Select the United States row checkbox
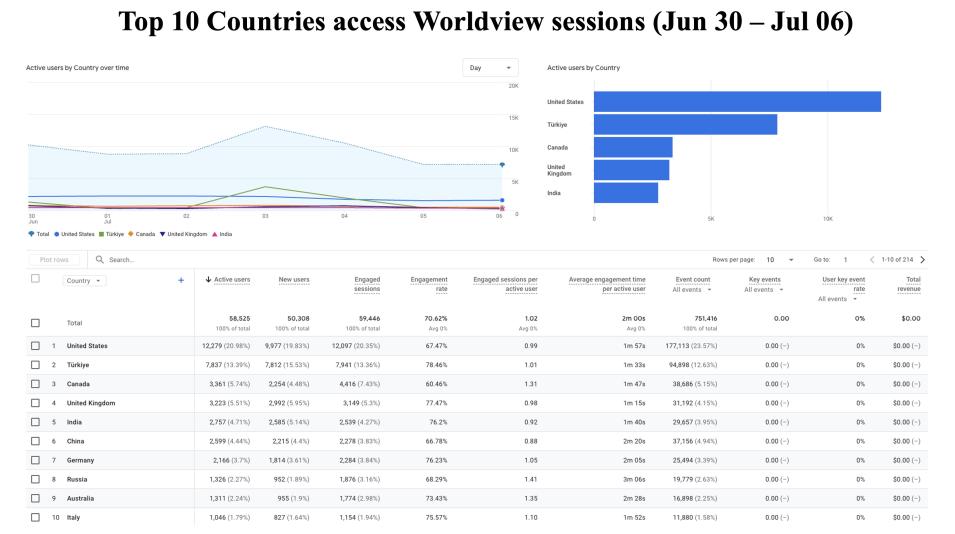Viewport: 955px width, 534px height. pos(35,345)
